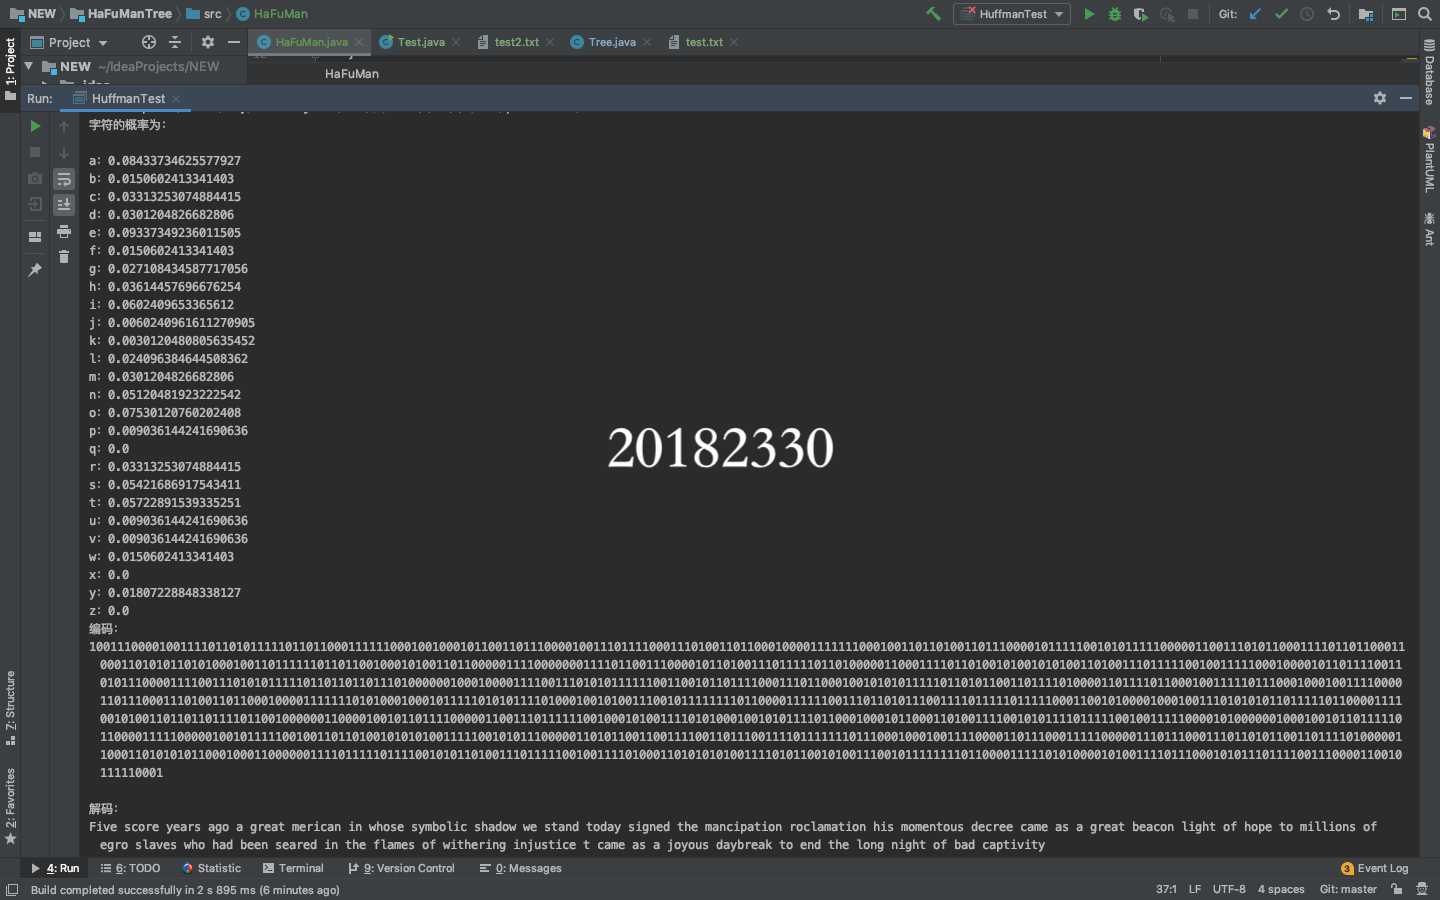Viewport: 1440px width, 900px height.
Task: Rerun HuffmanTest in the Run panel
Action: 35,126
